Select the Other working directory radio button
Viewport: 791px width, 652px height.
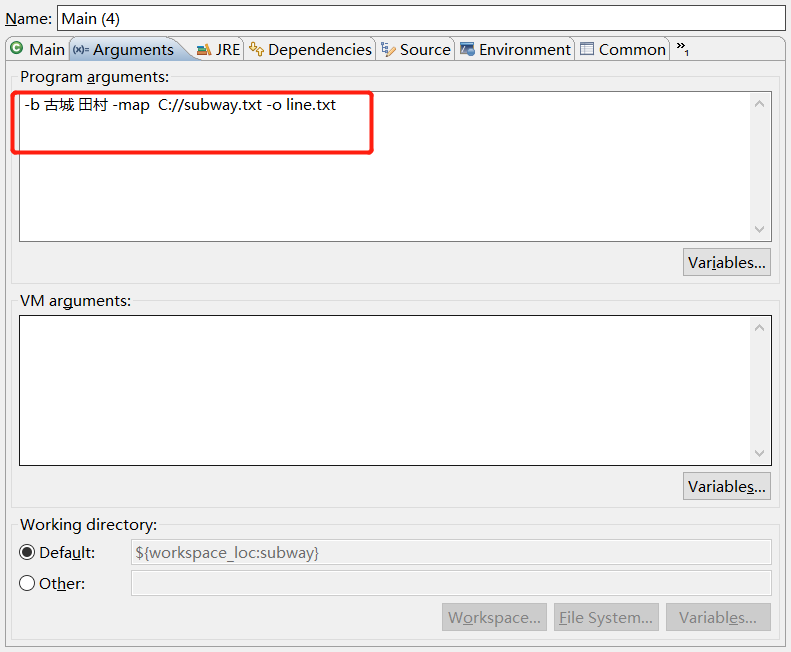(x=27, y=583)
